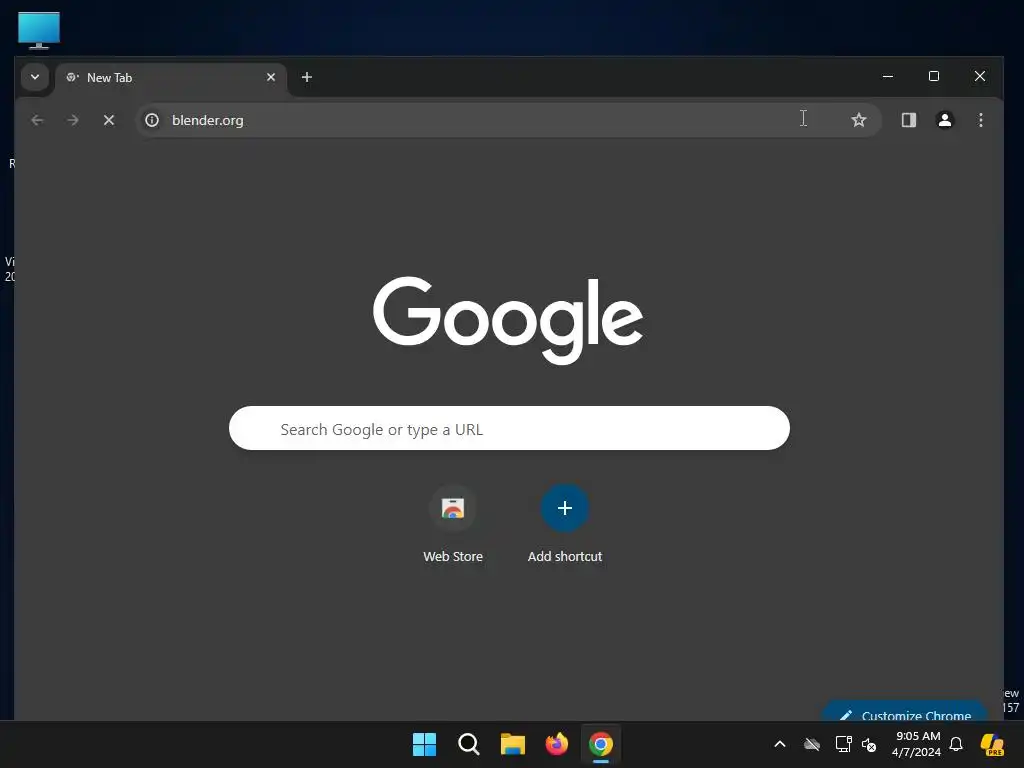This screenshot has height=768, width=1024.
Task: Open the Windows Start menu
Action: coord(424,744)
